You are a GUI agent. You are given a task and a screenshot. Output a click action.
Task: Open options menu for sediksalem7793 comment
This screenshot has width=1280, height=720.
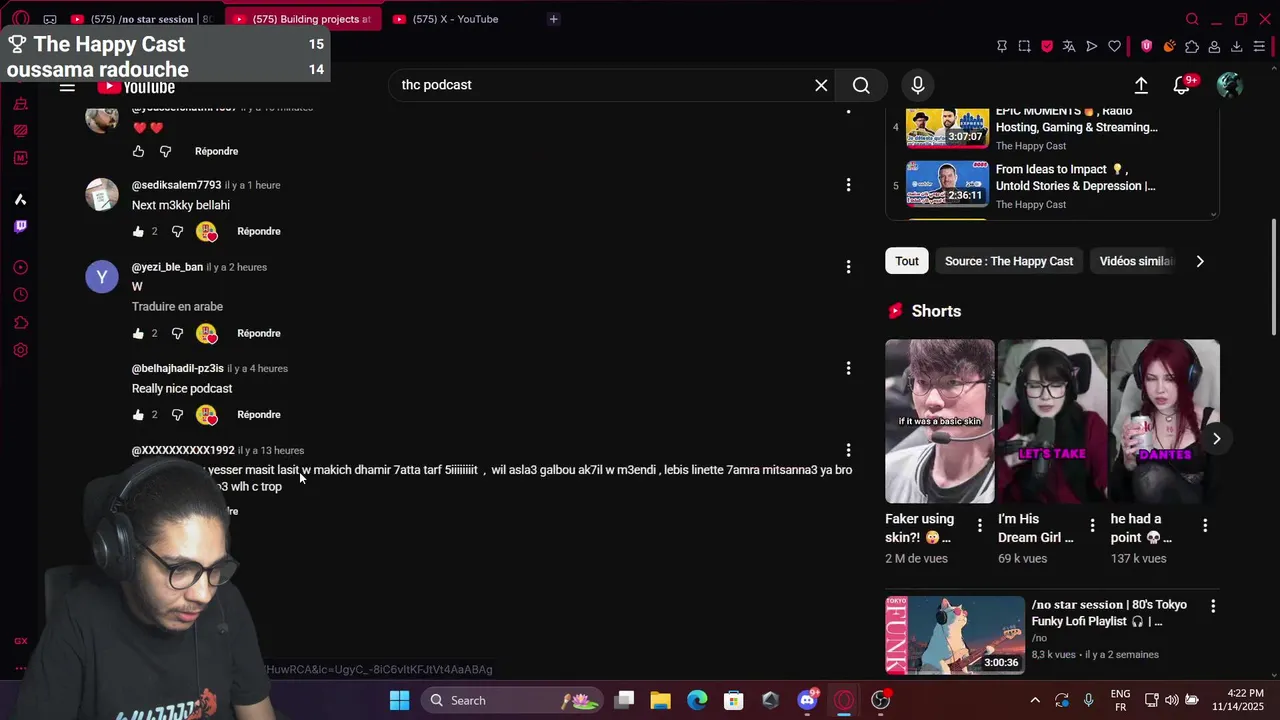click(848, 185)
